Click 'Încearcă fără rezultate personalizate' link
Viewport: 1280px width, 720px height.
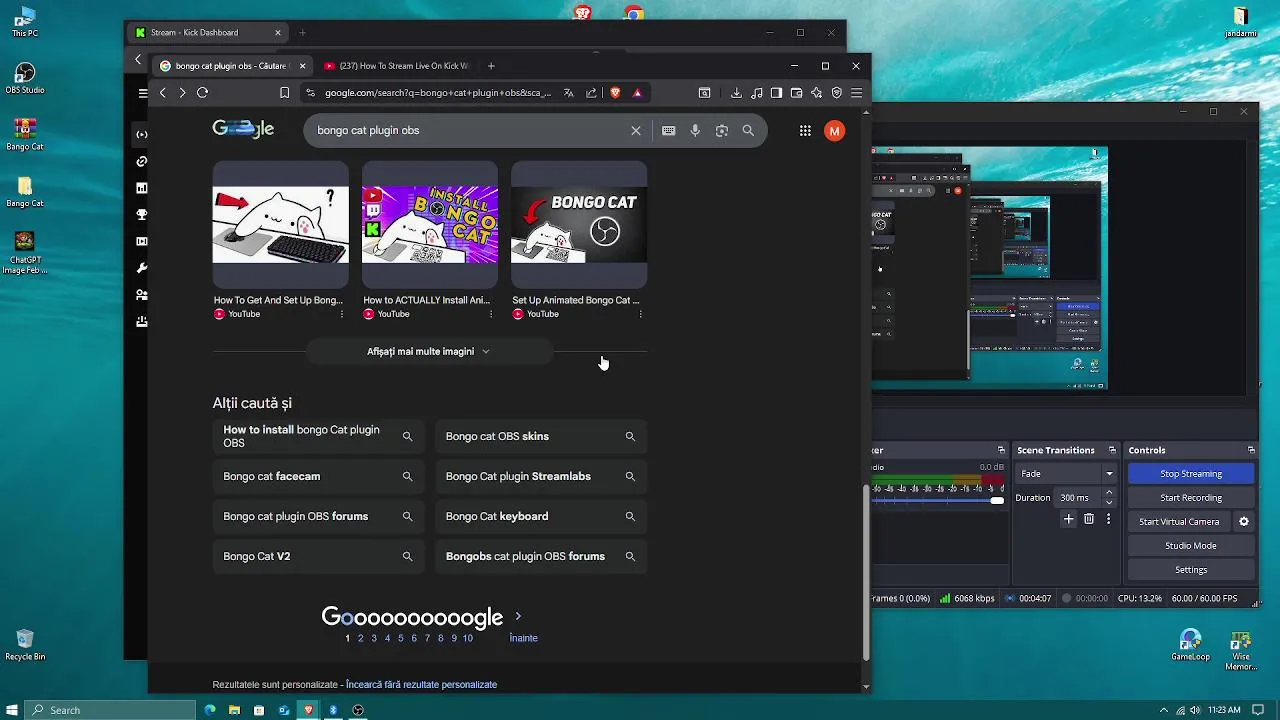point(421,685)
